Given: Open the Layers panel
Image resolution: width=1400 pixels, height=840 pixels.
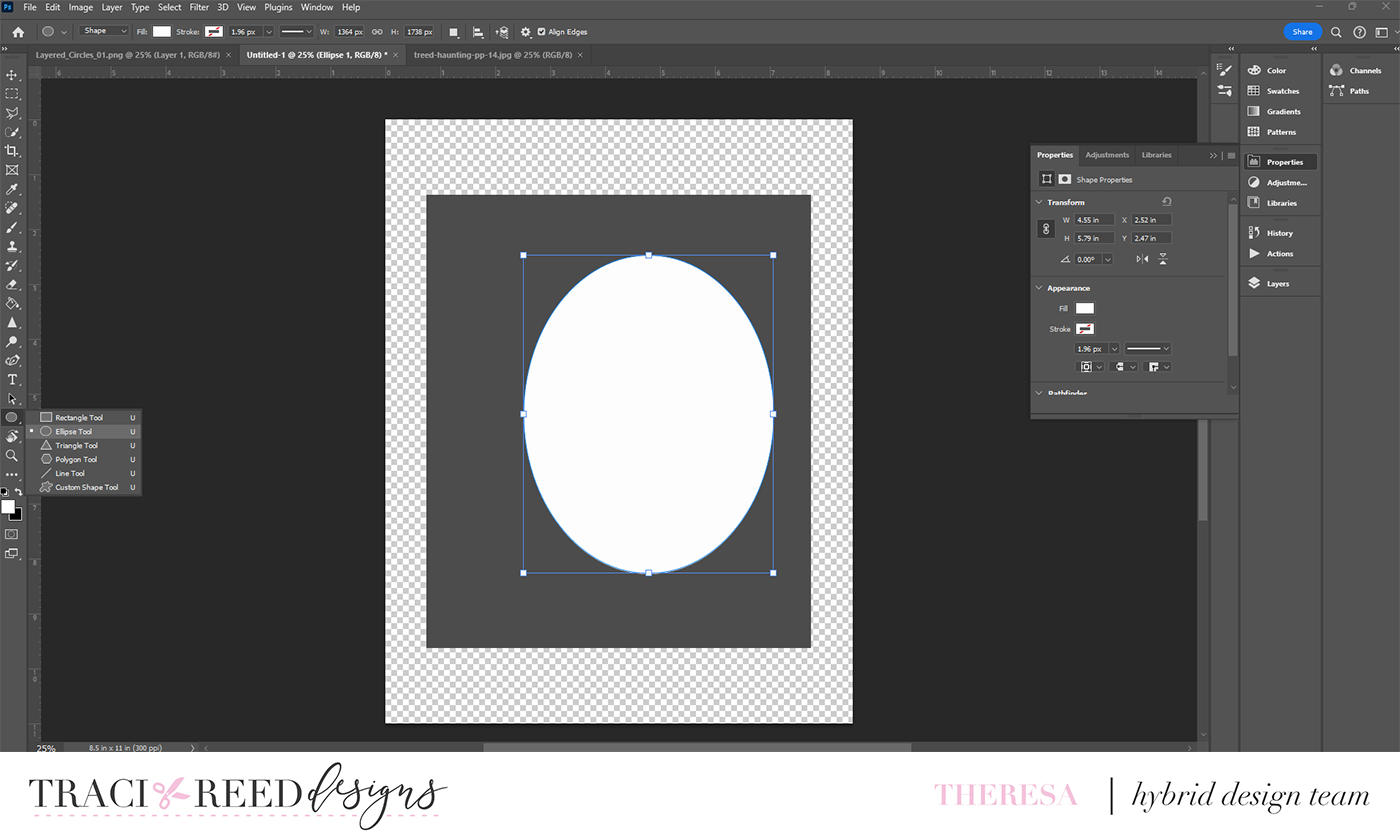Looking at the screenshot, I should (1279, 283).
